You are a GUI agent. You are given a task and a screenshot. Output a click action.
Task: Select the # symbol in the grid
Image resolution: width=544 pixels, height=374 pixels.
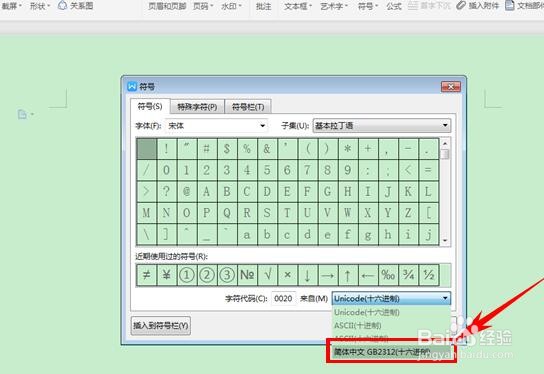207,149
